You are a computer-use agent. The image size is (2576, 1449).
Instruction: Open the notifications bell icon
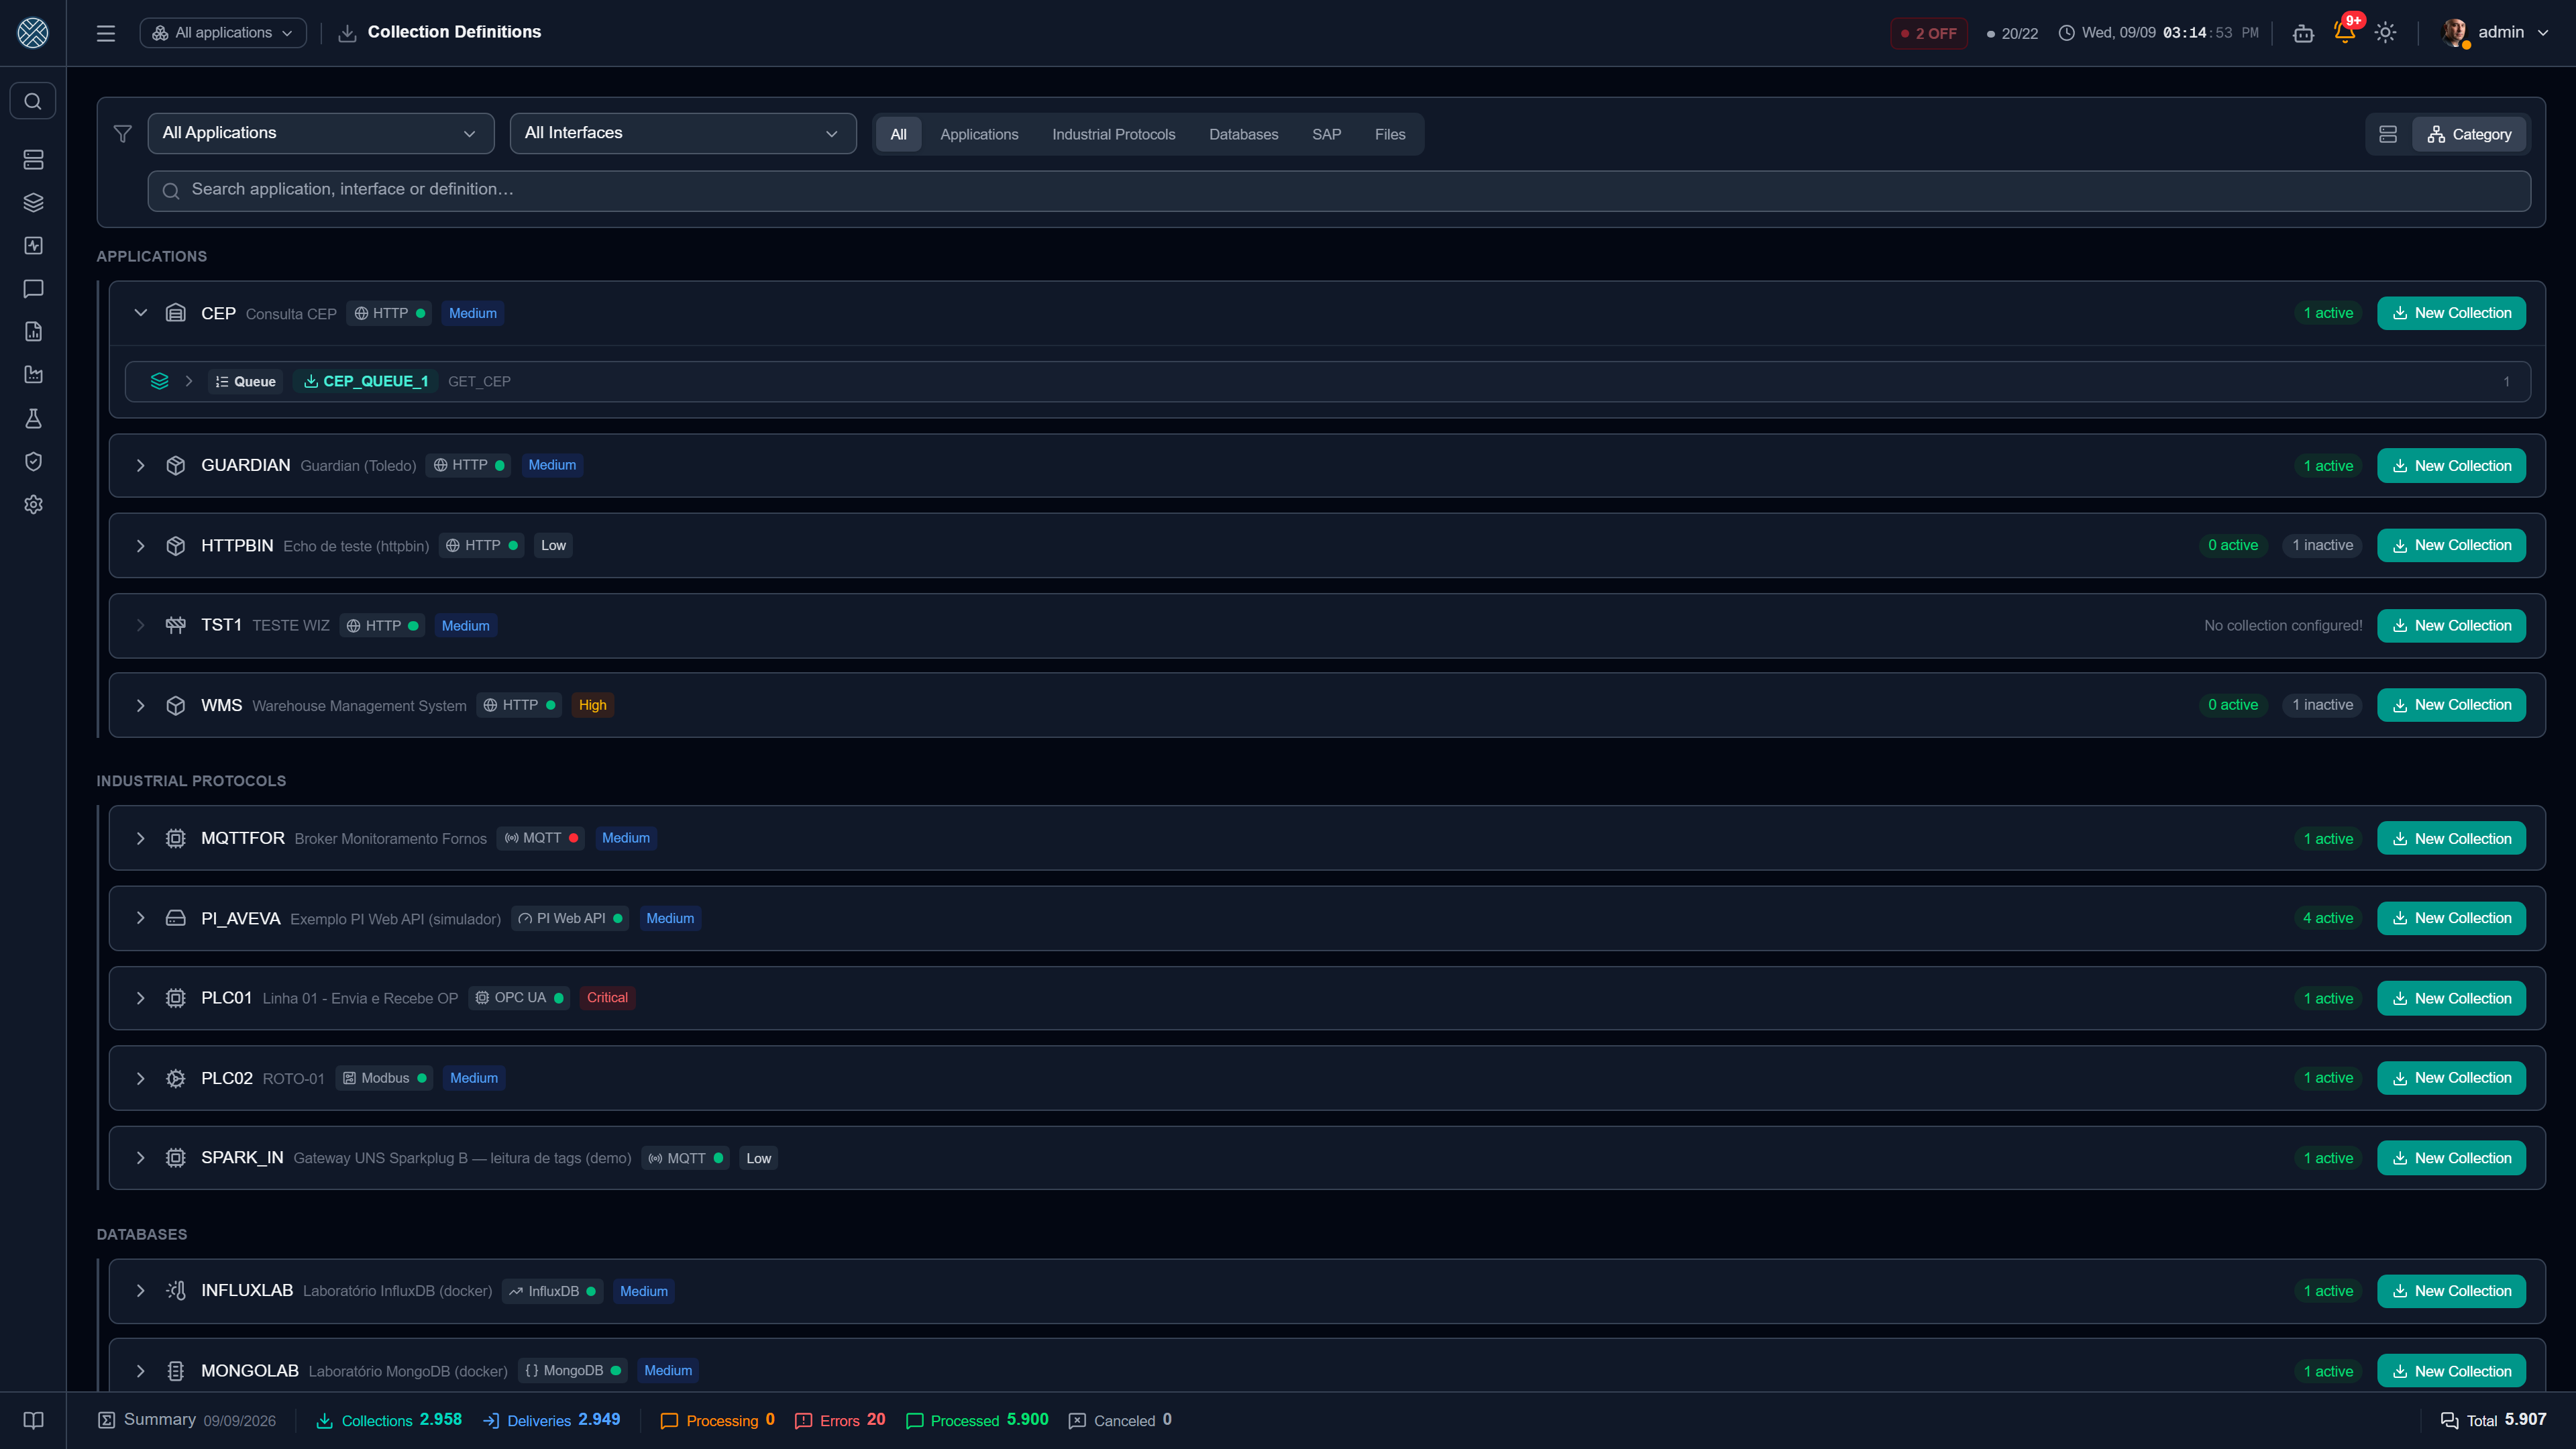tap(2345, 32)
